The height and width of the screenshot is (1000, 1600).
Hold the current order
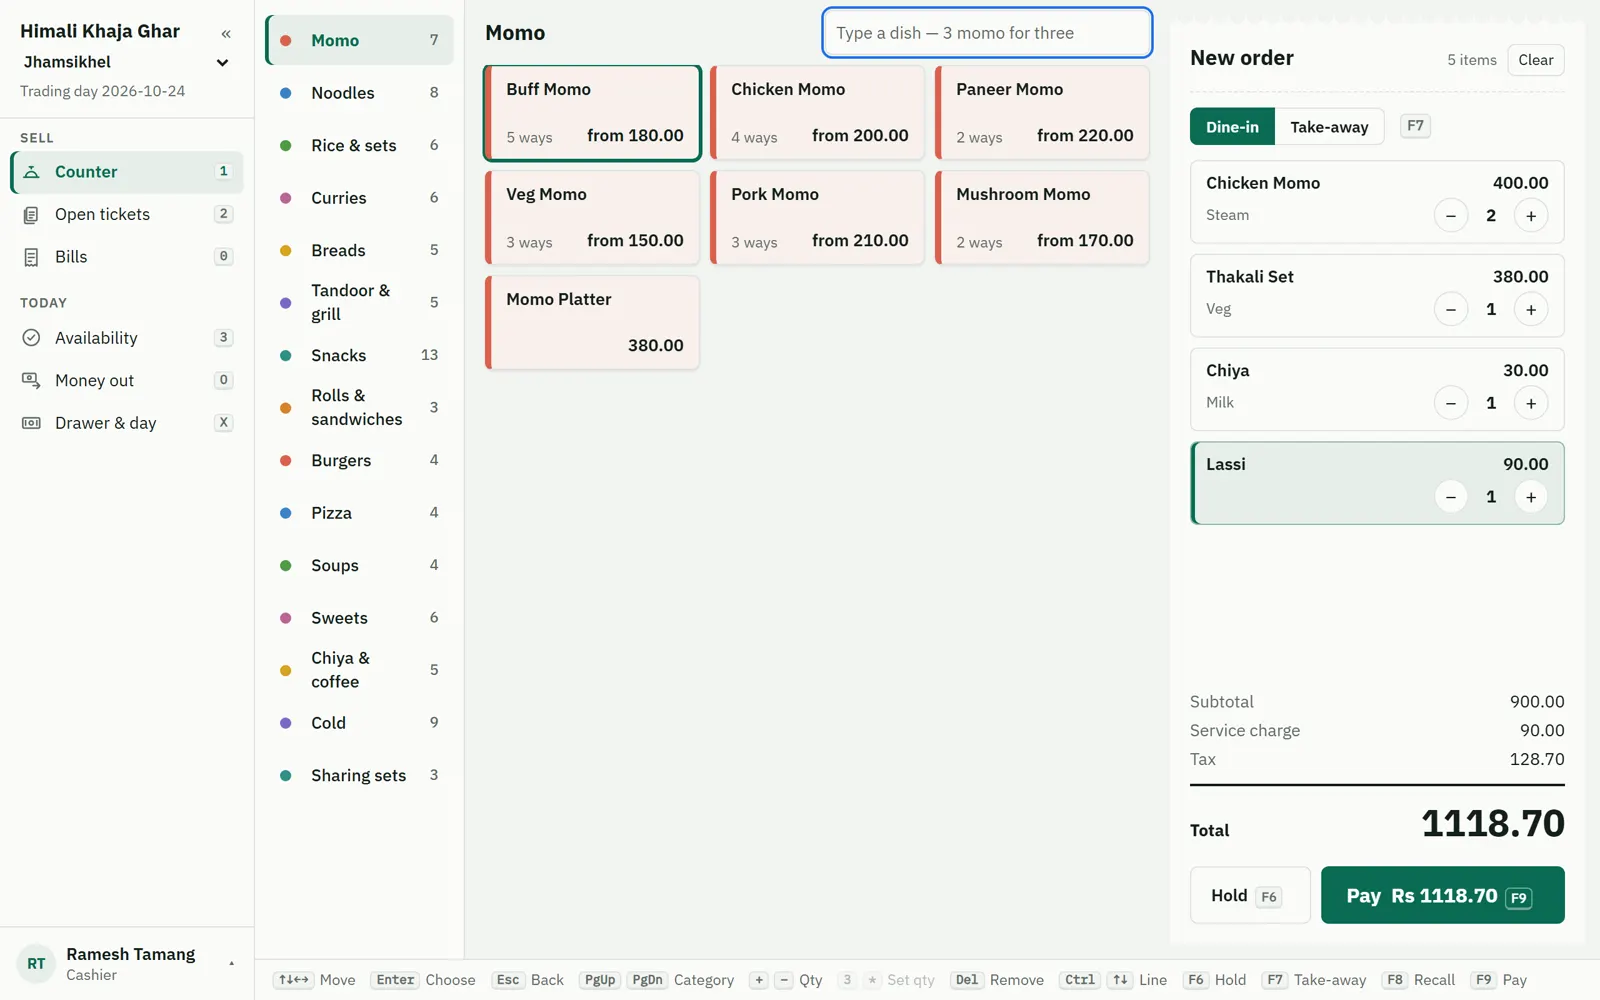point(1250,895)
